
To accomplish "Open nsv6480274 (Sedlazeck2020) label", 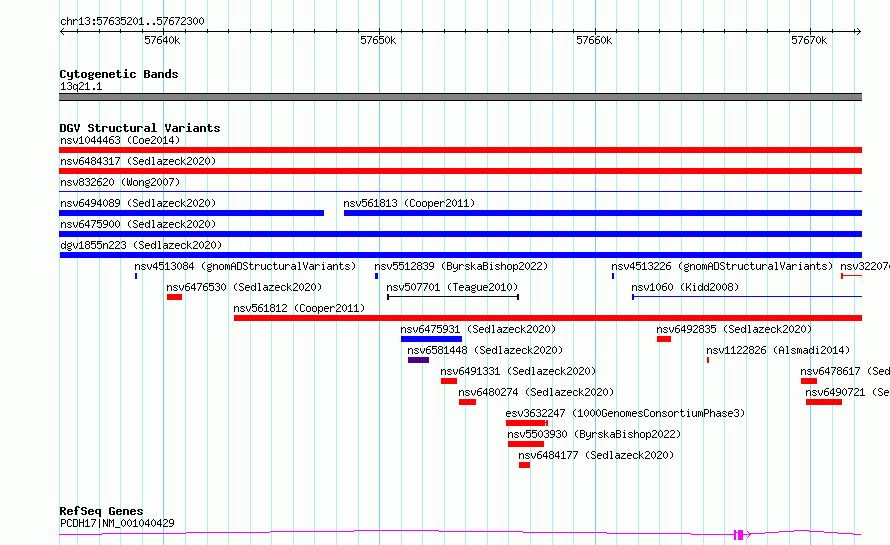I will [536, 392].
